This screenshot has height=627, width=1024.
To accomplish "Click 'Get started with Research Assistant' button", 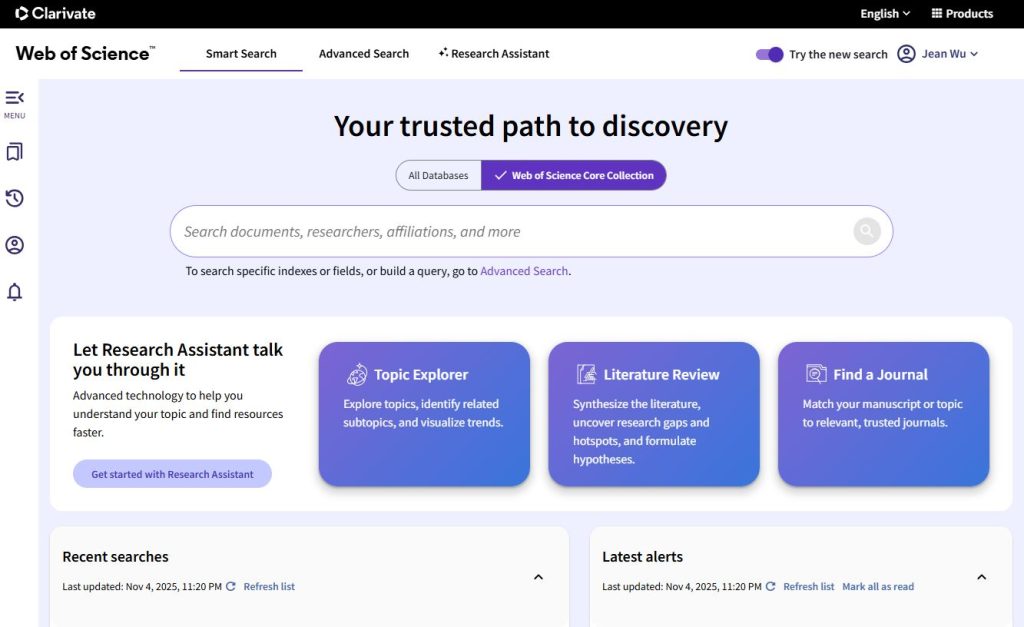I will [172, 474].
